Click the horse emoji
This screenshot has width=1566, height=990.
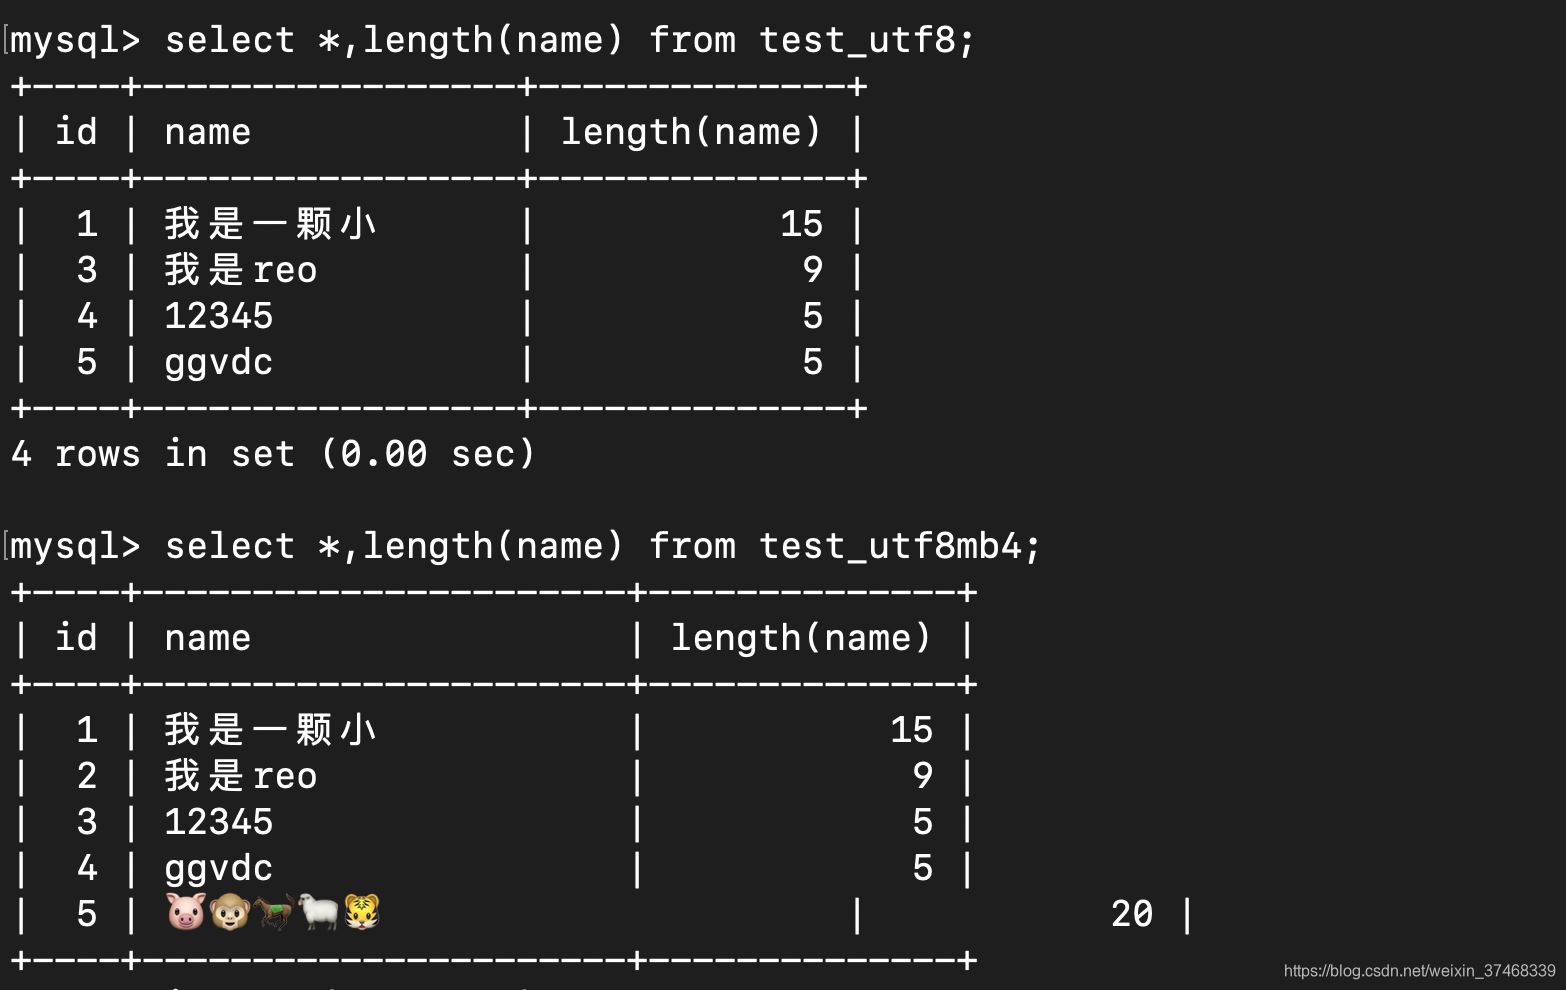pyautogui.click(x=274, y=912)
